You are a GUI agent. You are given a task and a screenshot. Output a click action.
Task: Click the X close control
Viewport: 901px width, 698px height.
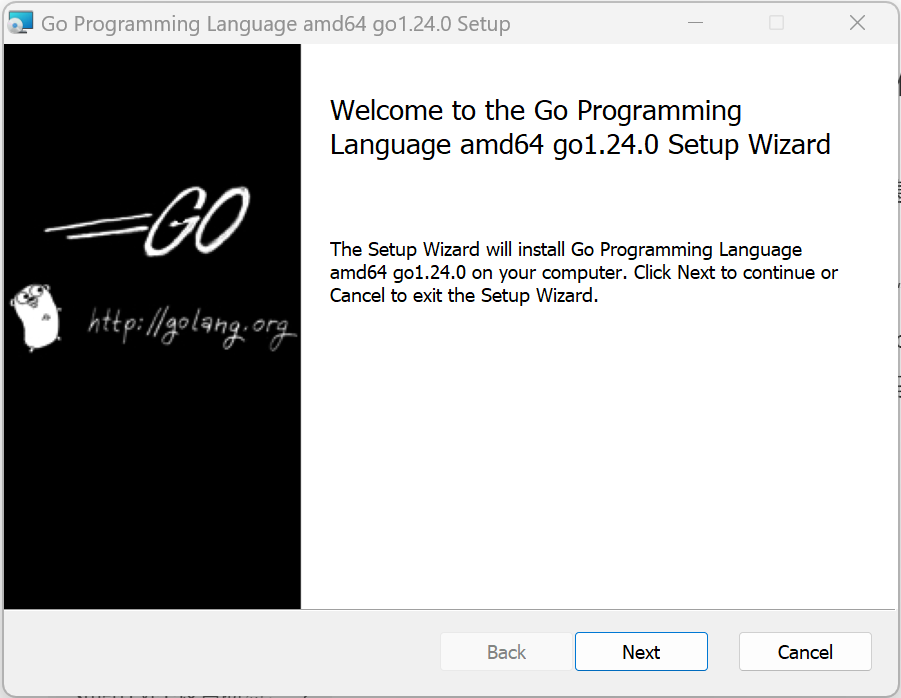tap(857, 22)
